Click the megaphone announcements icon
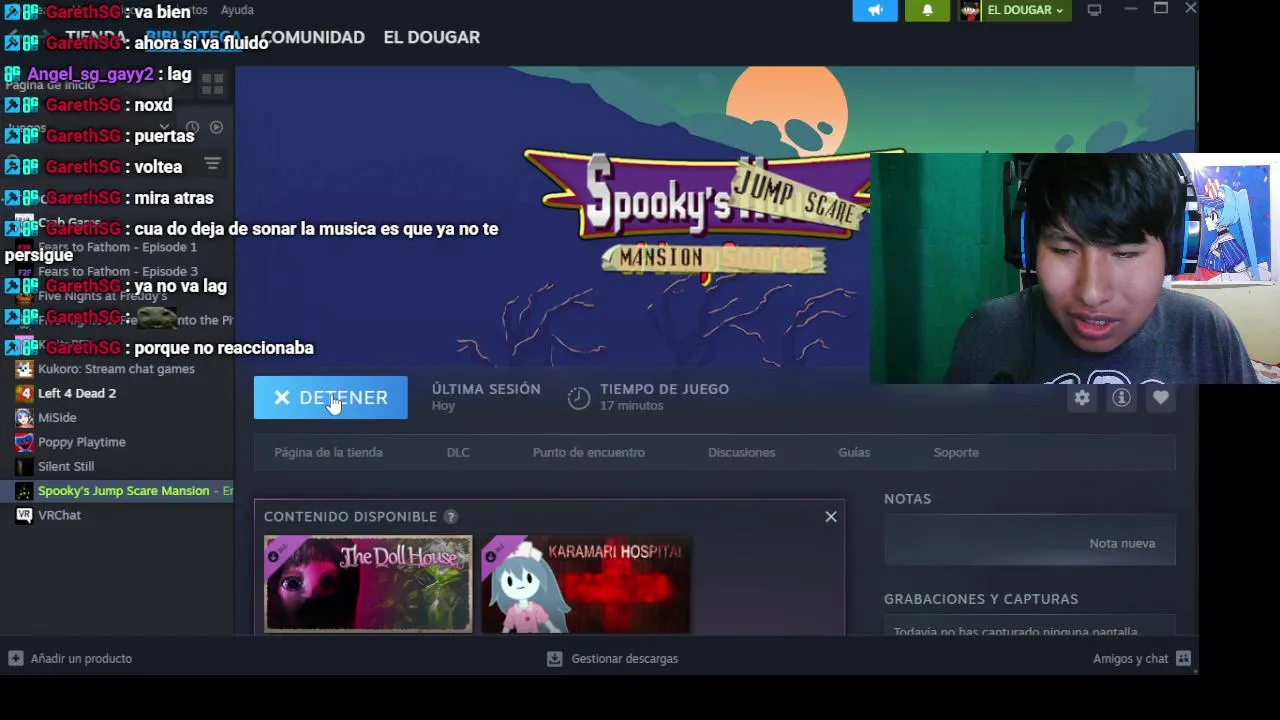 (x=875, y=10)
